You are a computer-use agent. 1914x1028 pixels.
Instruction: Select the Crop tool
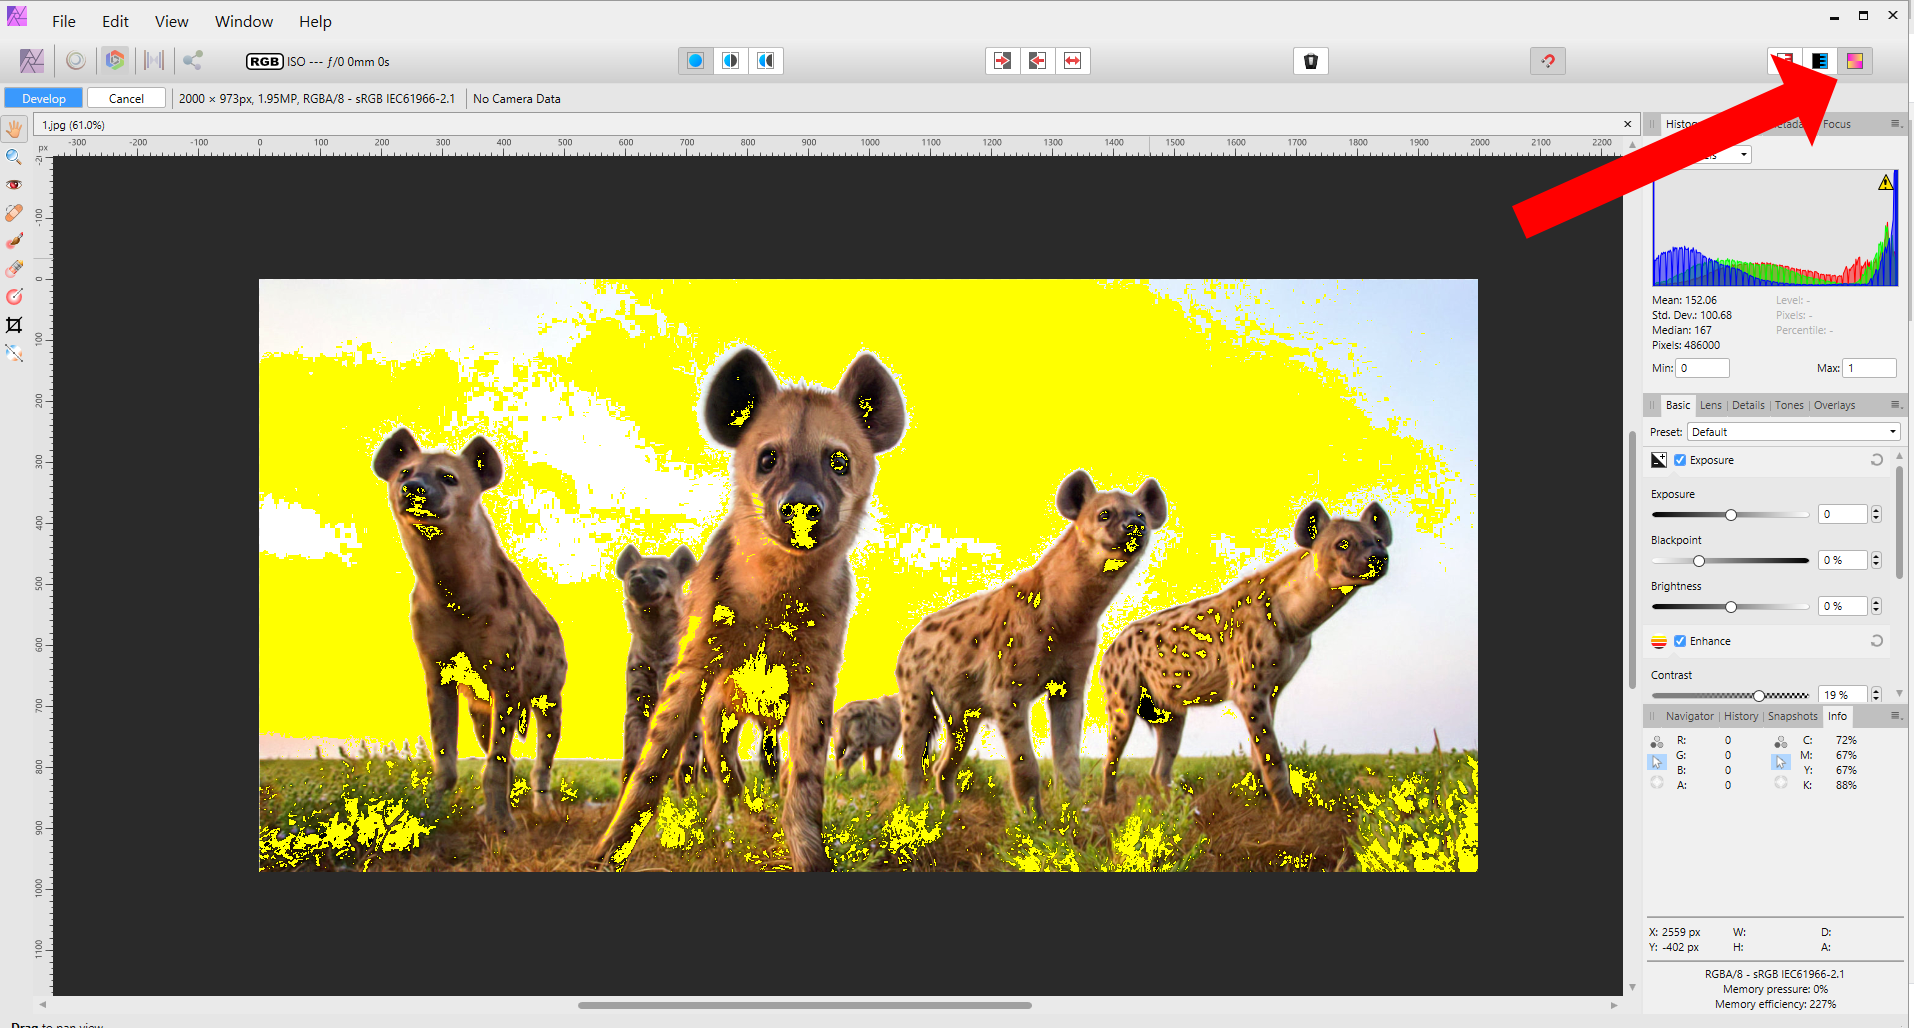[x=14, y=325]
